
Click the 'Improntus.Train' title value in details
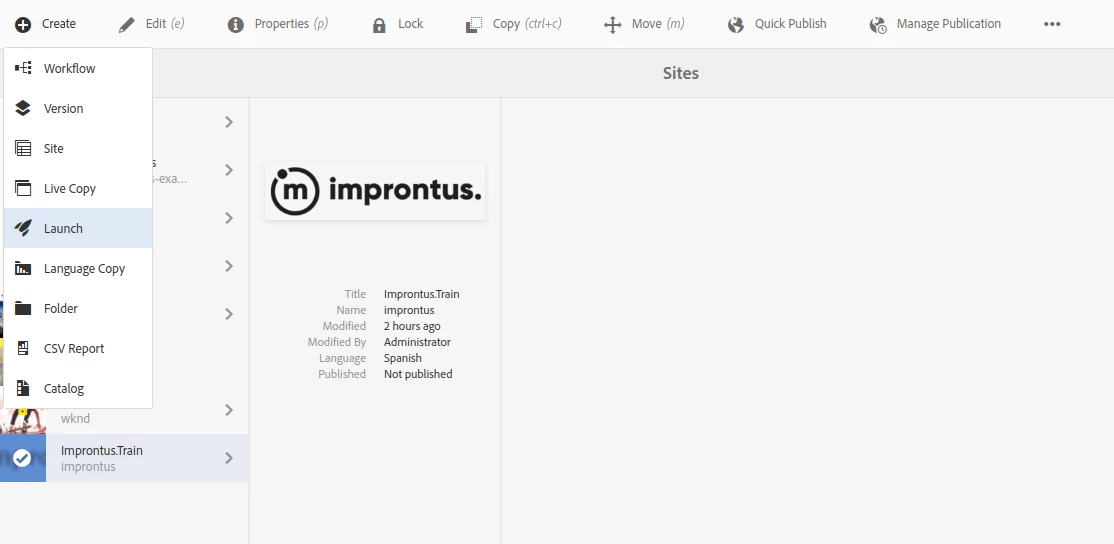point(421,294)
